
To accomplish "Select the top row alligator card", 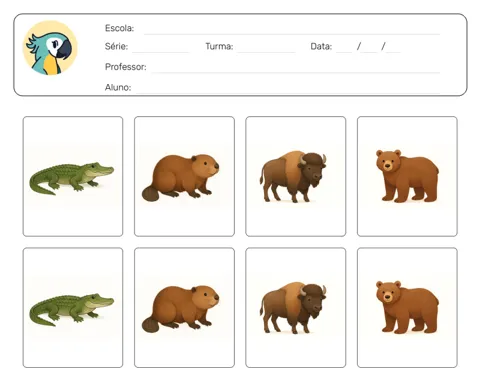I will [x=73, y=176].
